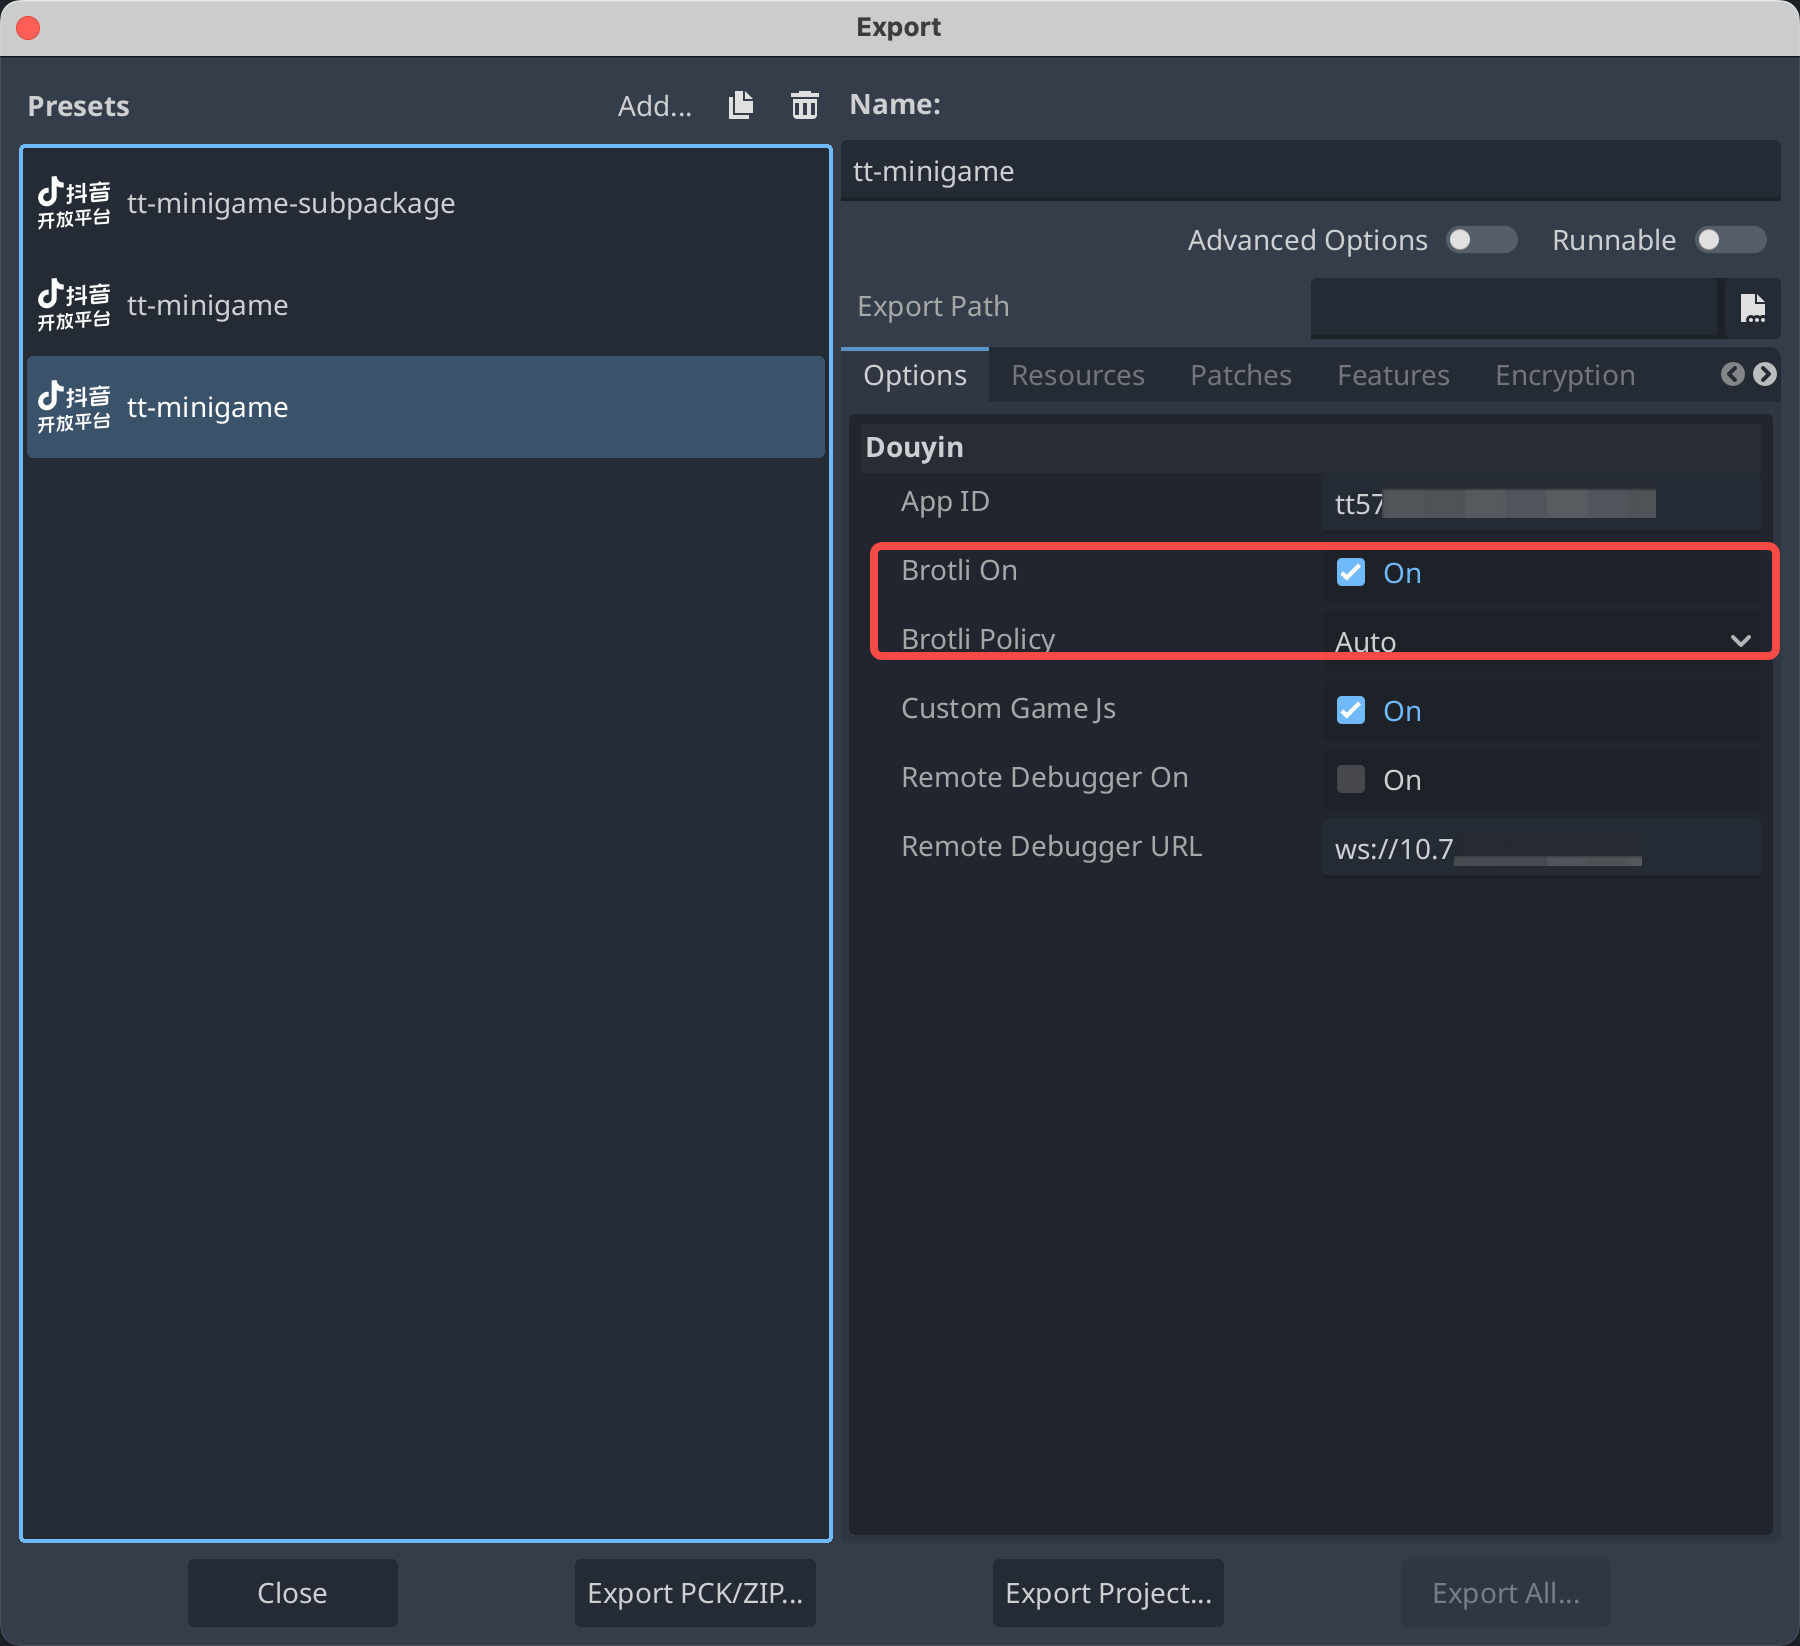Switch to the Resources tab

coord(1077,375)
